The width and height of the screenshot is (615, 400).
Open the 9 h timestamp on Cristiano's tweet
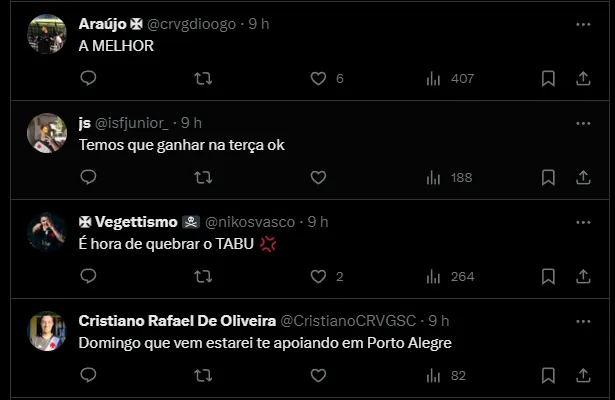coord(439,321)
